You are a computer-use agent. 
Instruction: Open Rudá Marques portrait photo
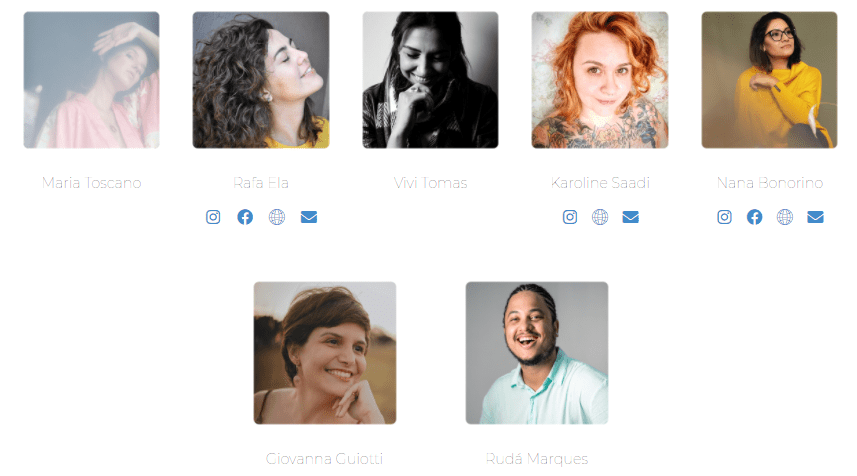pos(537,353)
